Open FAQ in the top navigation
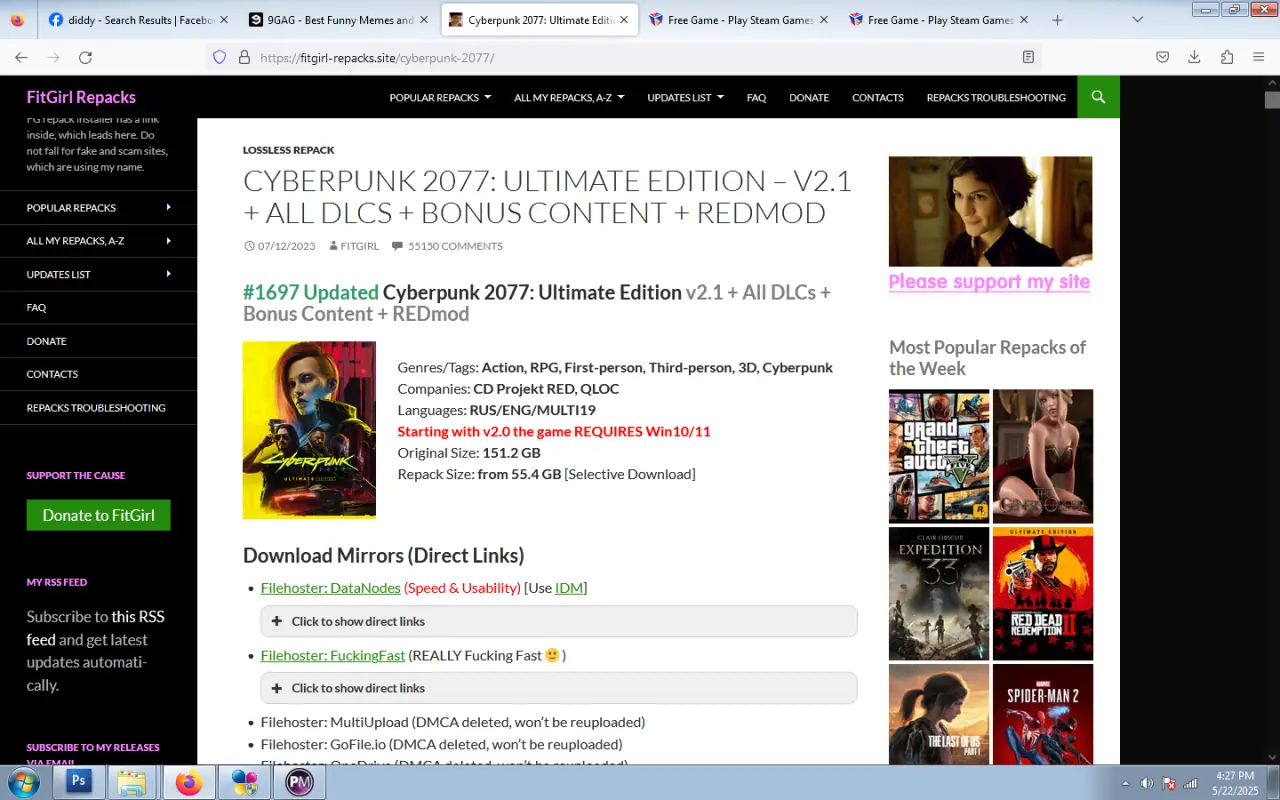 click(x=756, y=97)
